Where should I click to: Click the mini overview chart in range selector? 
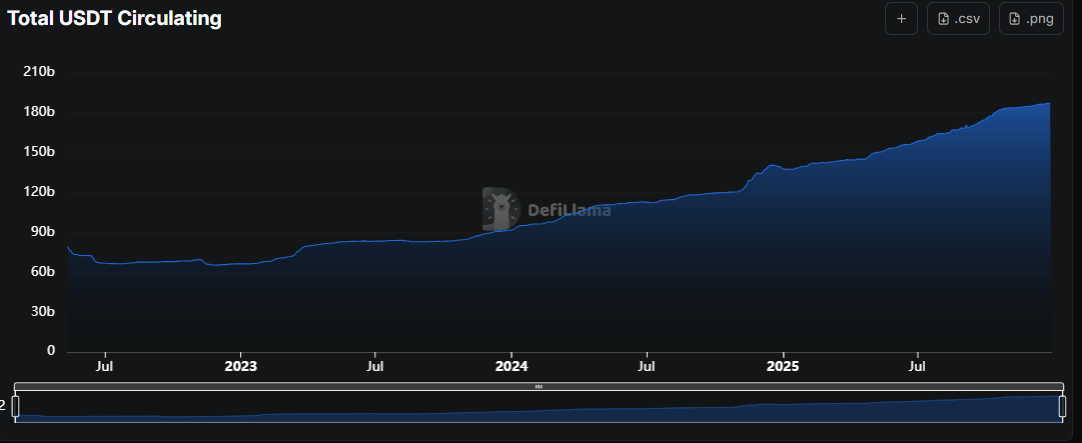click(x=539, y=407)
